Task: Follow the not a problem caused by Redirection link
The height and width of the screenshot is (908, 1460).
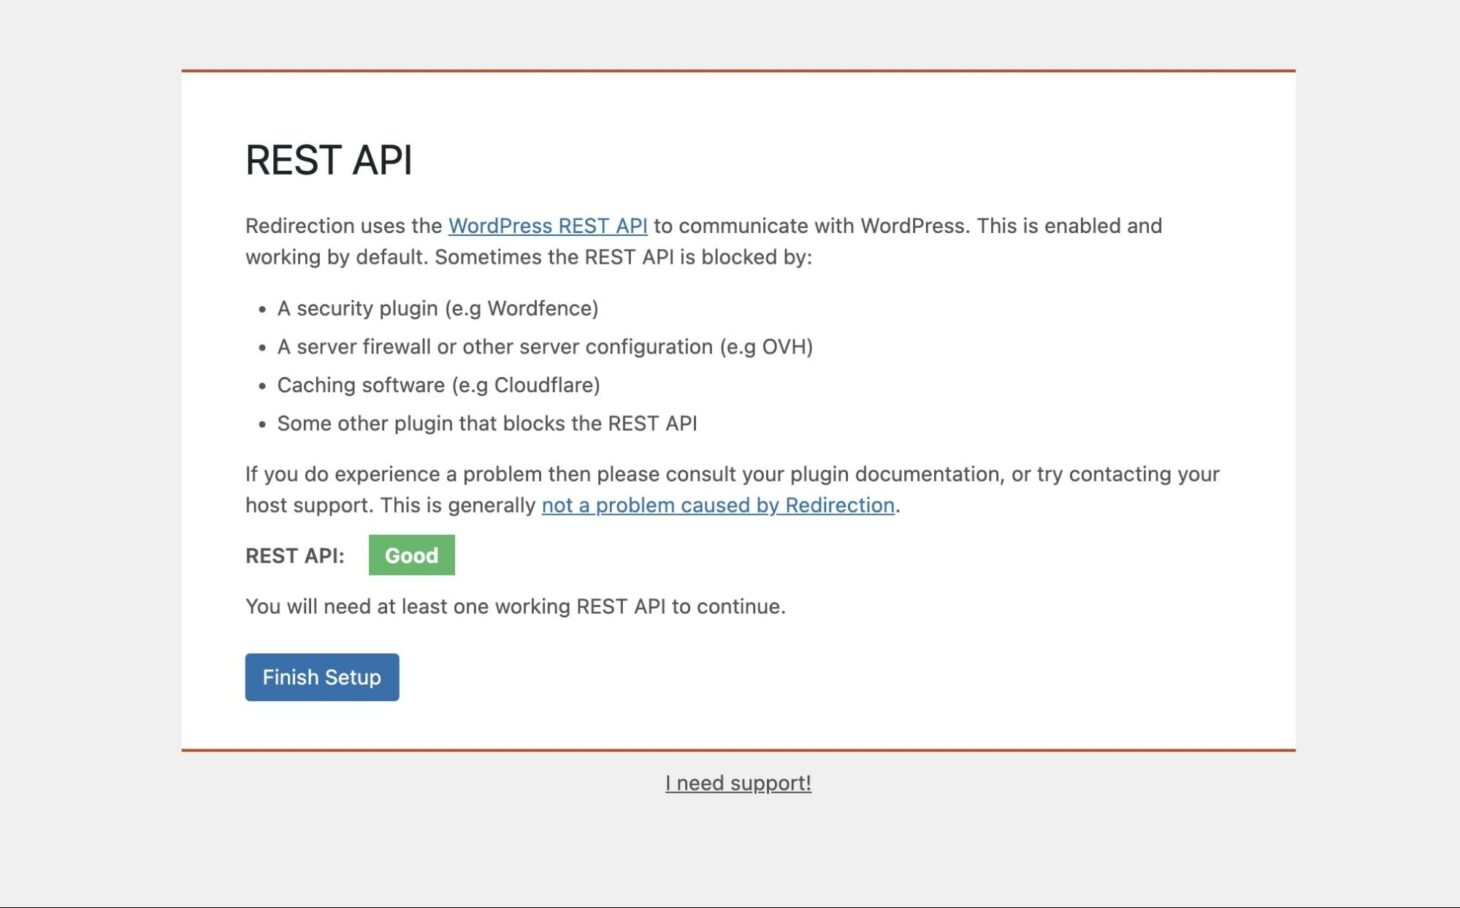Action: [717, 505]
